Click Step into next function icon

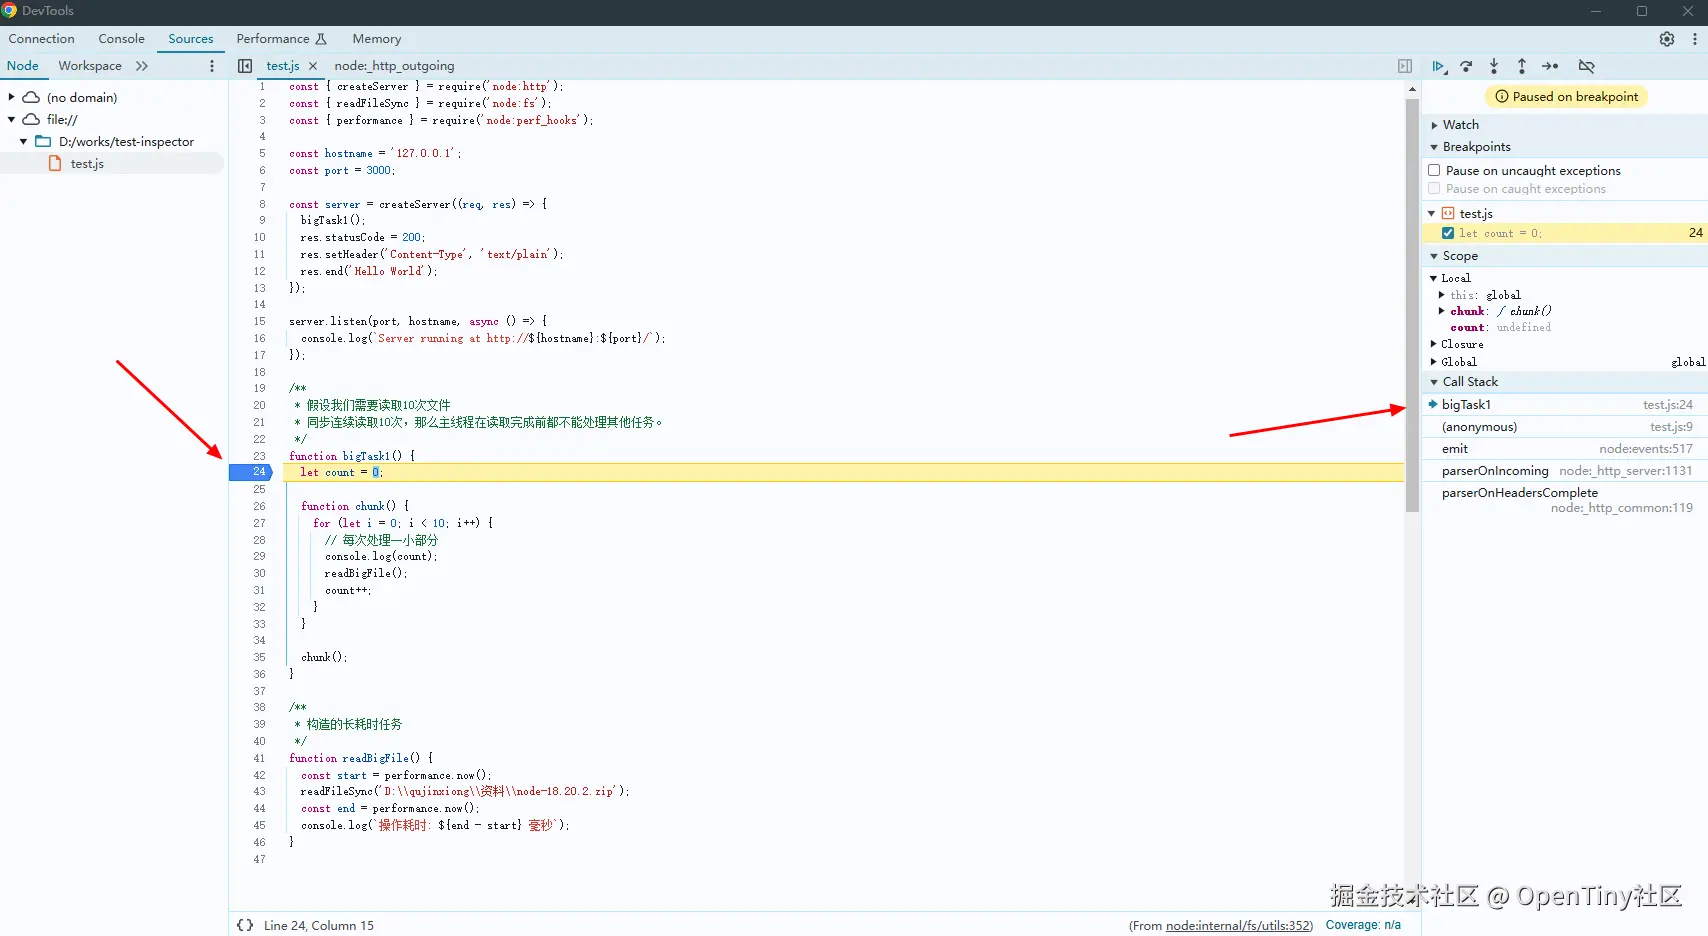tap(1494, 66)
